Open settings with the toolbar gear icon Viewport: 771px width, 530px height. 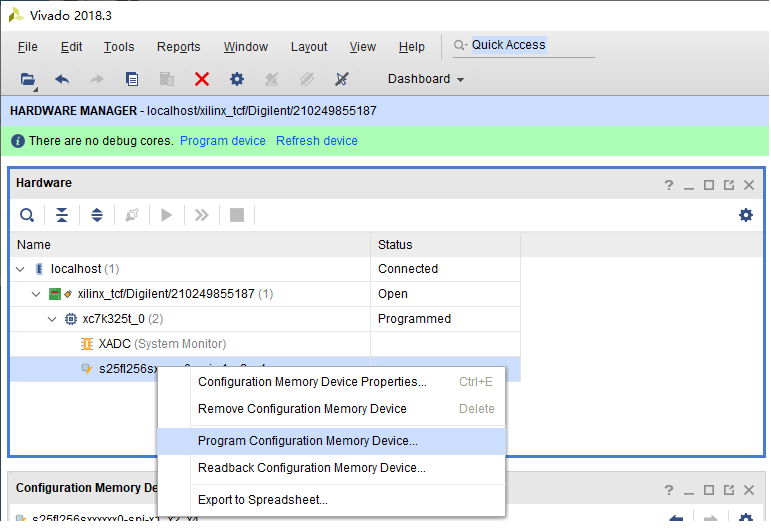[237, 79]
